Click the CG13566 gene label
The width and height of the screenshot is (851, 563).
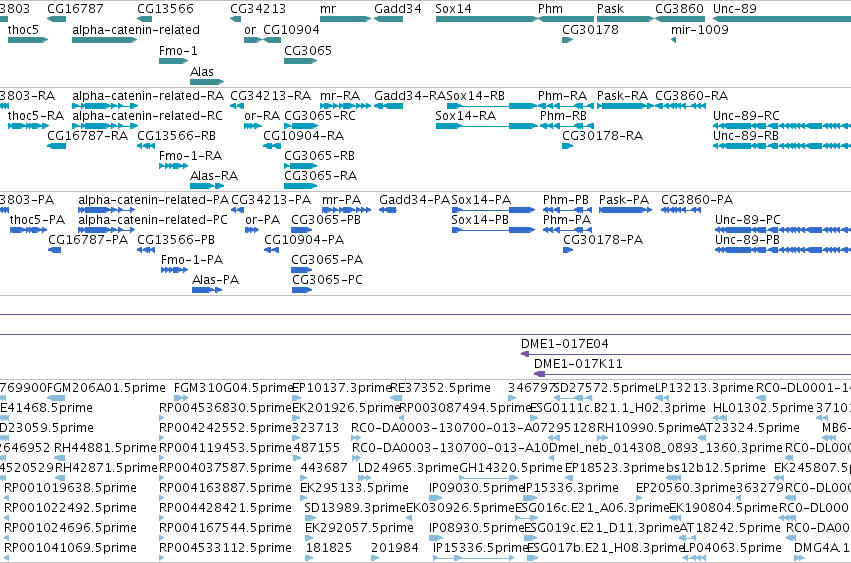[x=165, y=9]
